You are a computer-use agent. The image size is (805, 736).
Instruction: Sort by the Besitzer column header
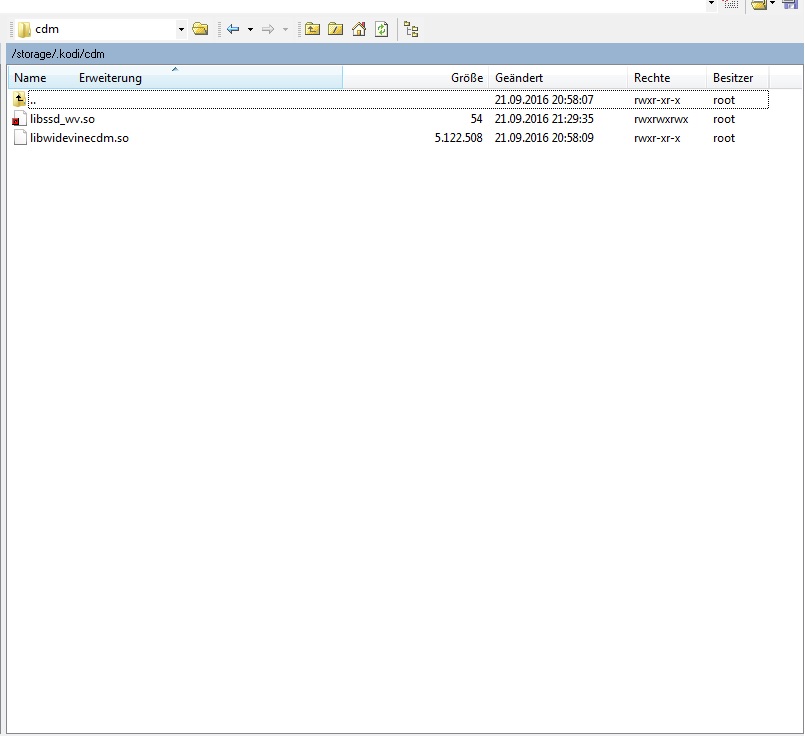click(x=733, y=78)
